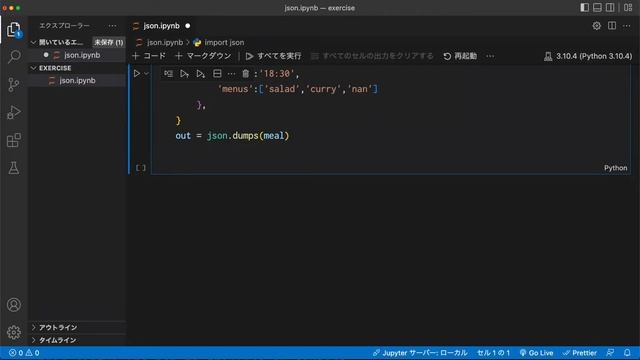Viewport: 640px width, 360px height.
Task: Open run cell options dropdown arrow
Action: 146,73
